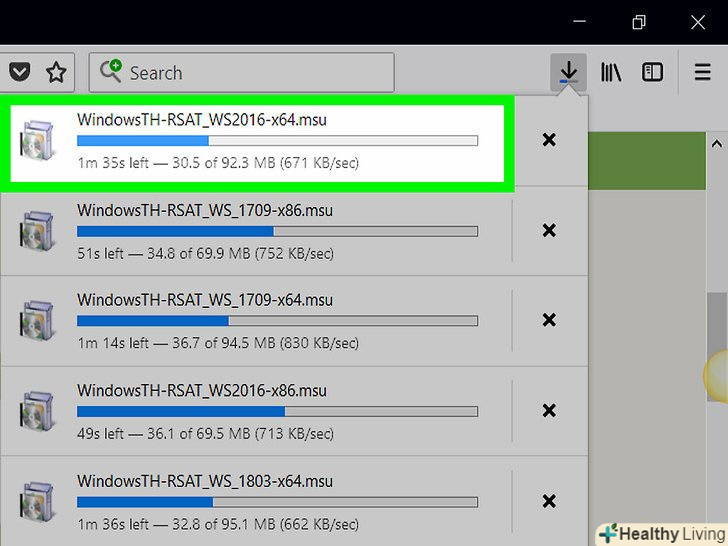Toggle the Downloads arrow toolbar button
Viewport: 728px width, 546px height.
tap(568, 72)
